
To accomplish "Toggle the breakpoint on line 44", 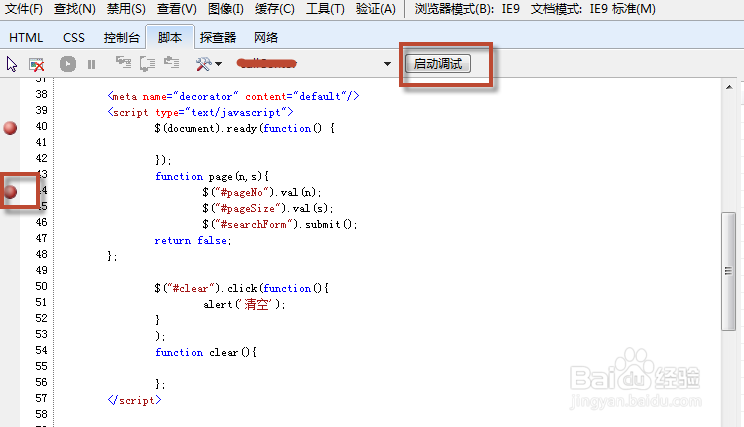I will (10, 192).
